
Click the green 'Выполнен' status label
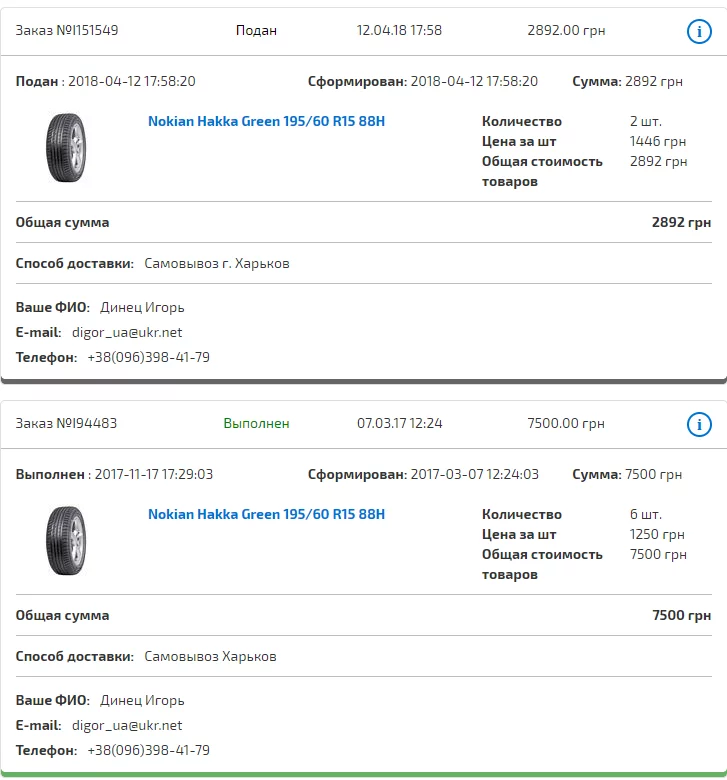pyautogui.click(x=256, y=424)
